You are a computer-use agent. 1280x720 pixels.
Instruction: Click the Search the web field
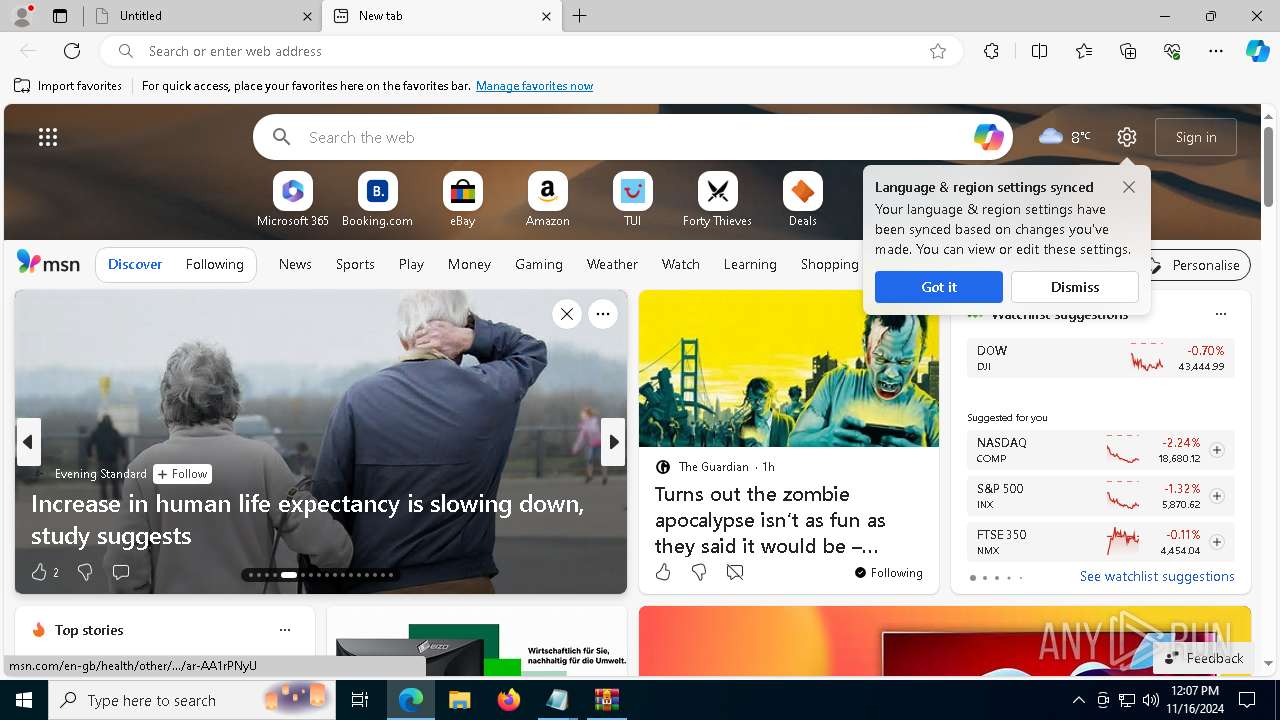[x=633, y=137]
